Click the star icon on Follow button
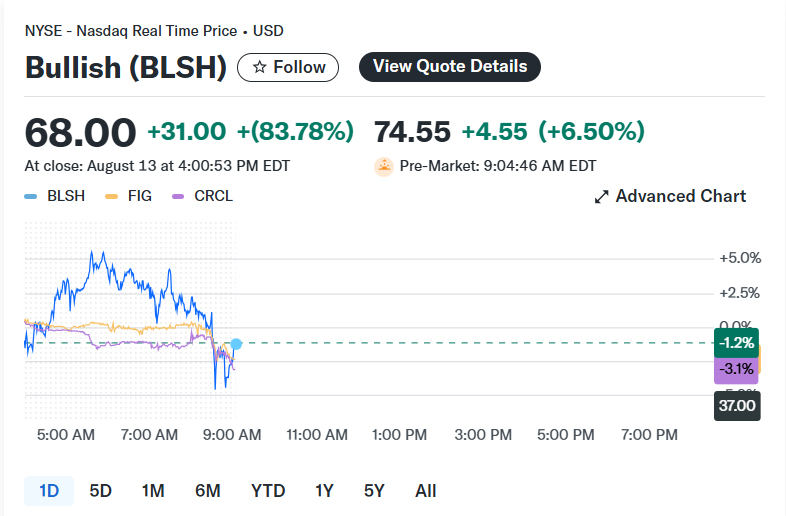 [x=260, y=67]
